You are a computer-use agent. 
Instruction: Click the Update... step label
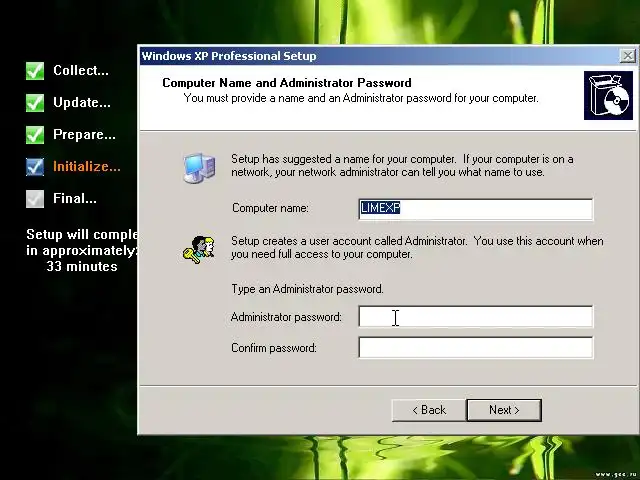pos(82,102)
